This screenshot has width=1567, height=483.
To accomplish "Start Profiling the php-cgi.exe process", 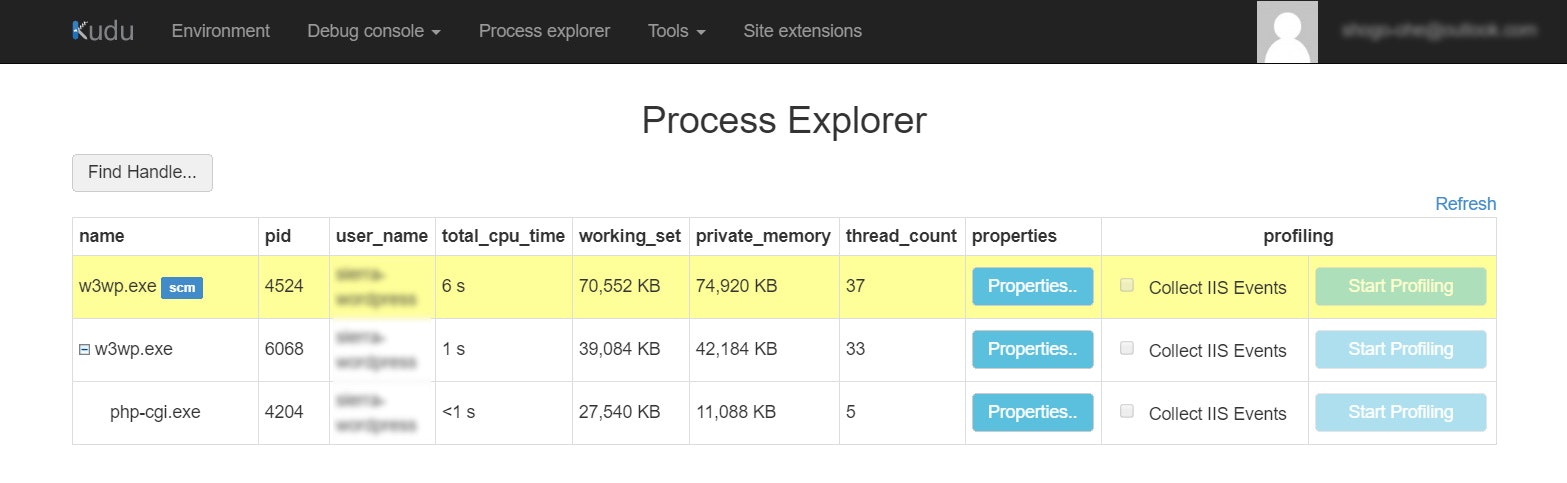I will click(x=1400, y=412).
